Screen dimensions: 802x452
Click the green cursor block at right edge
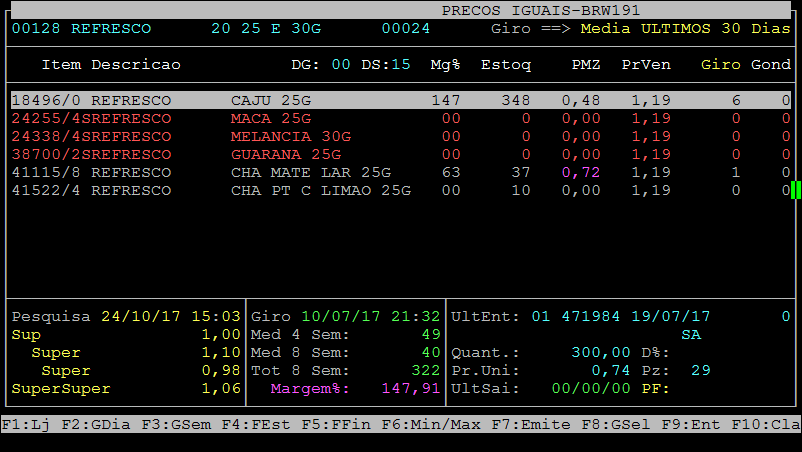pyautogui.click(x=795, y=190)
